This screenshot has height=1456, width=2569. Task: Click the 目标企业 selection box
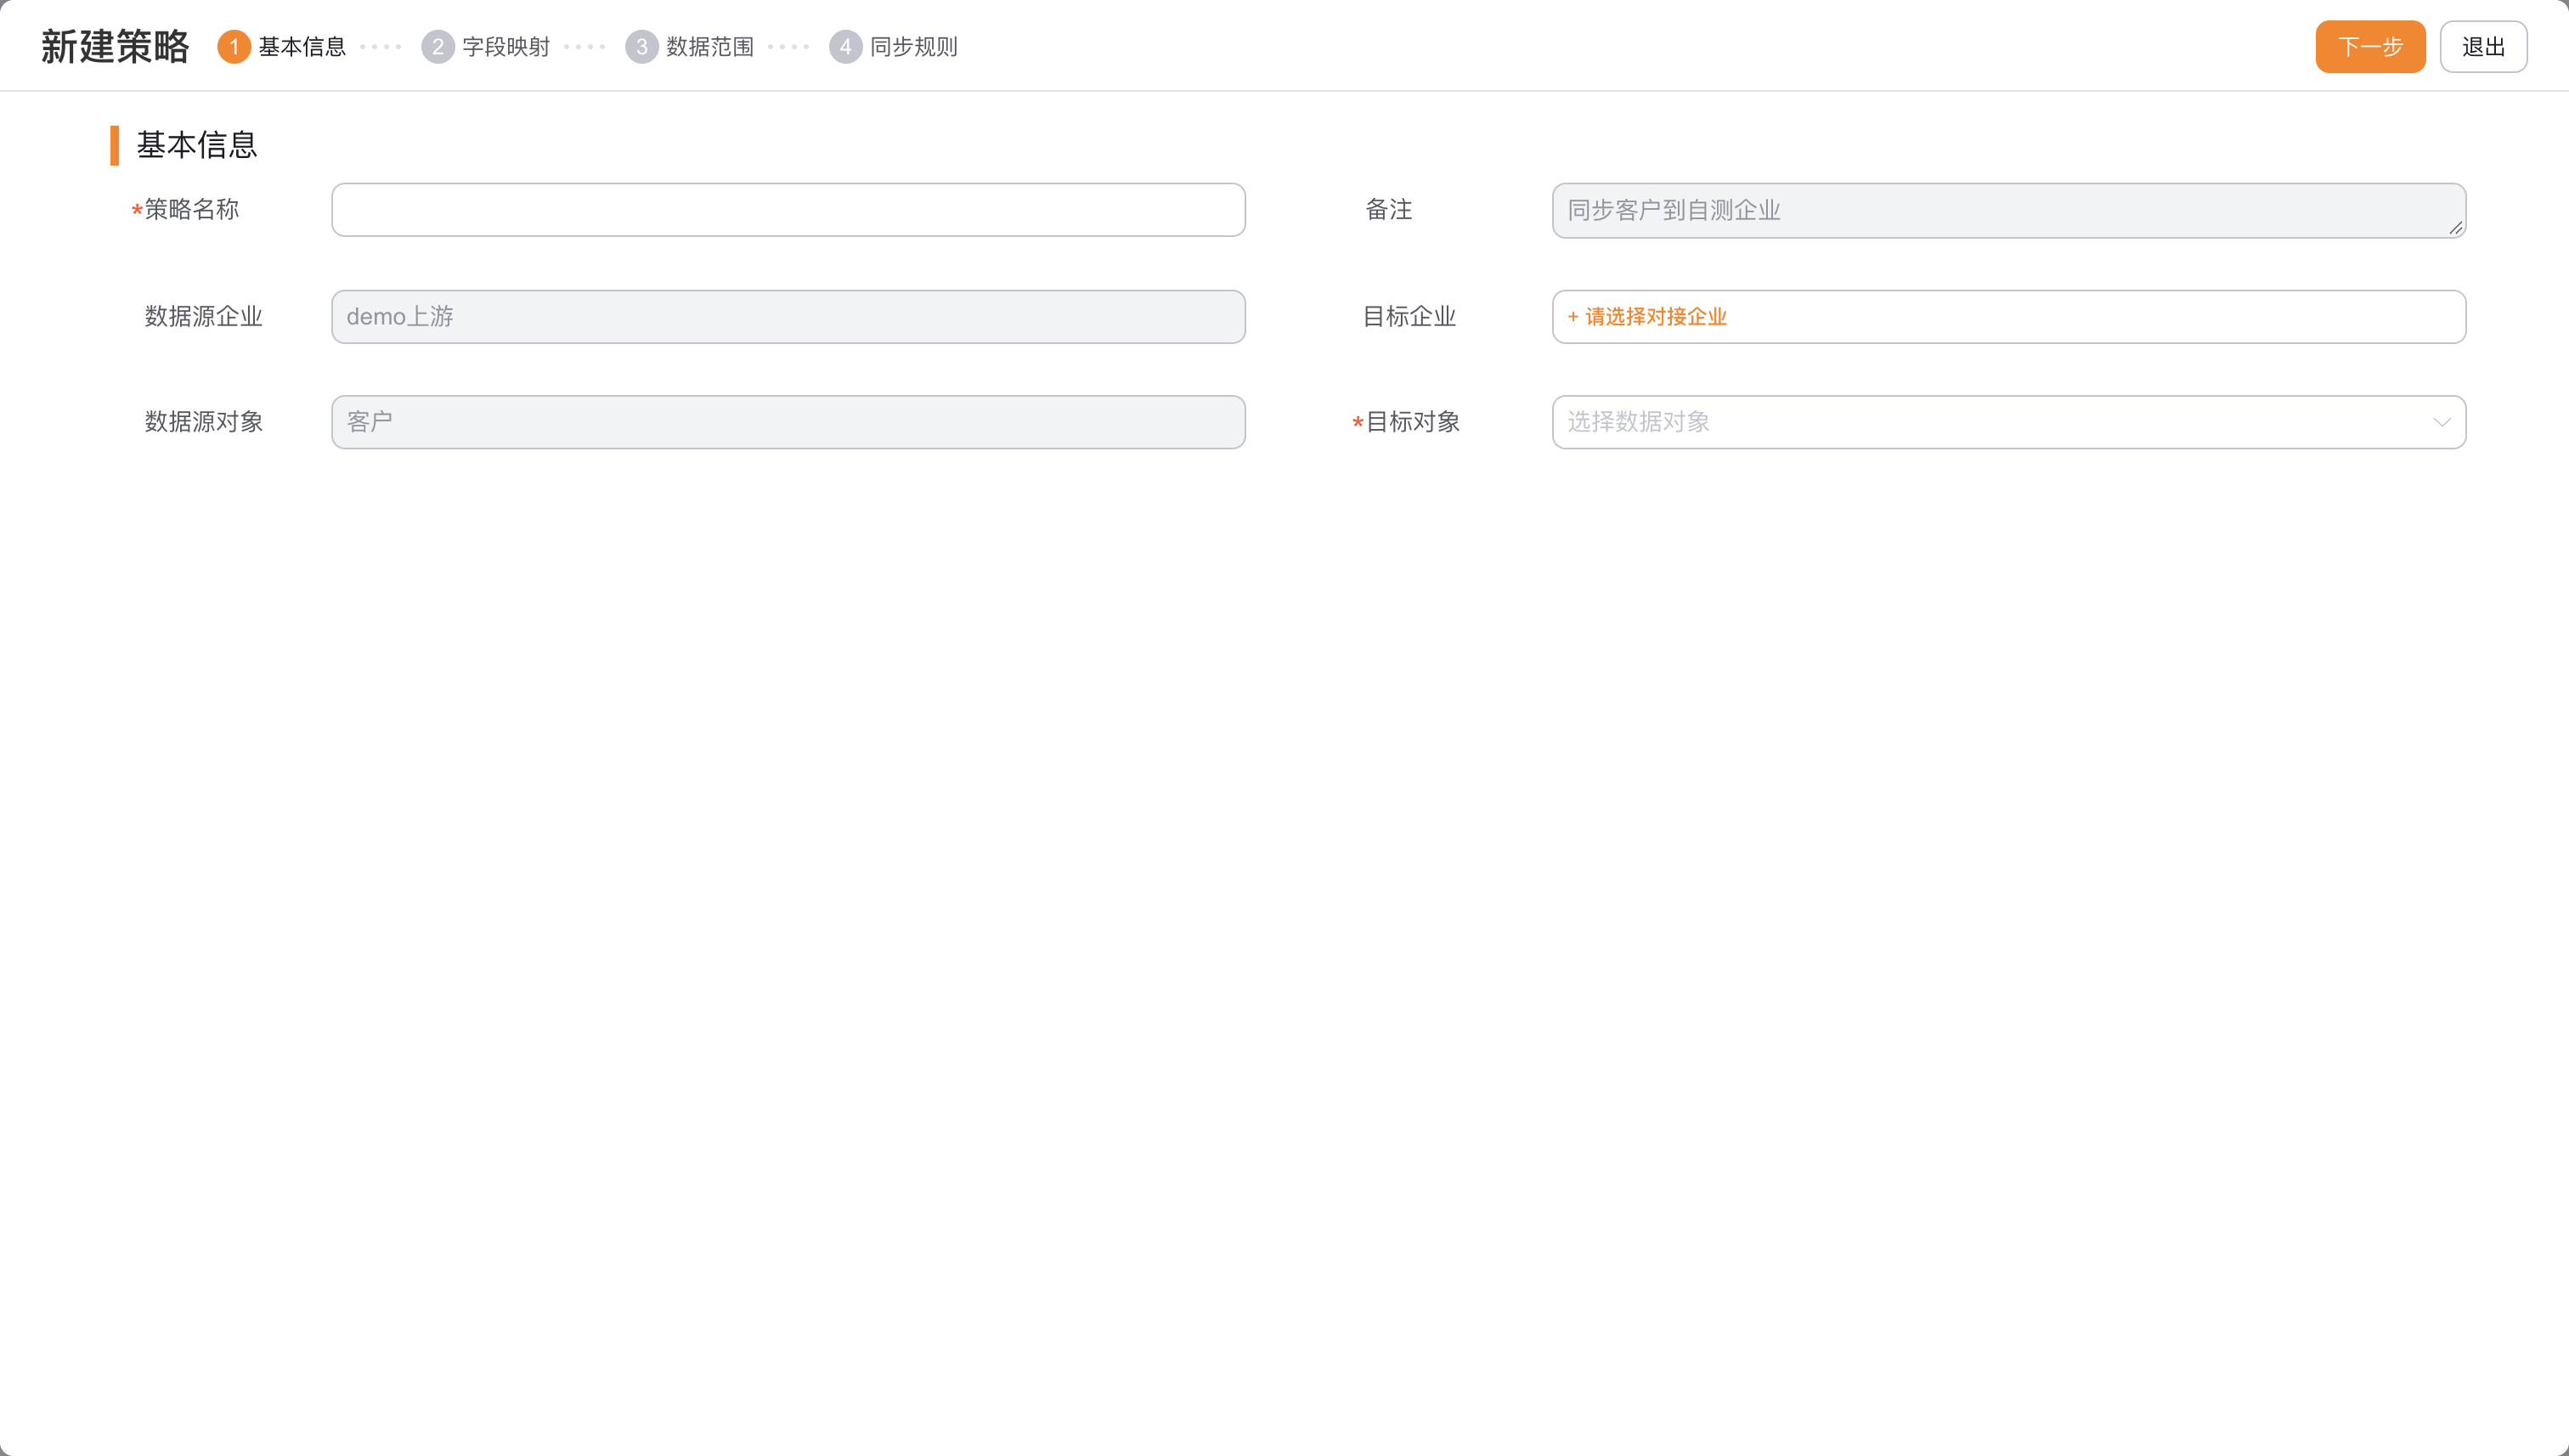[2008, 317]
